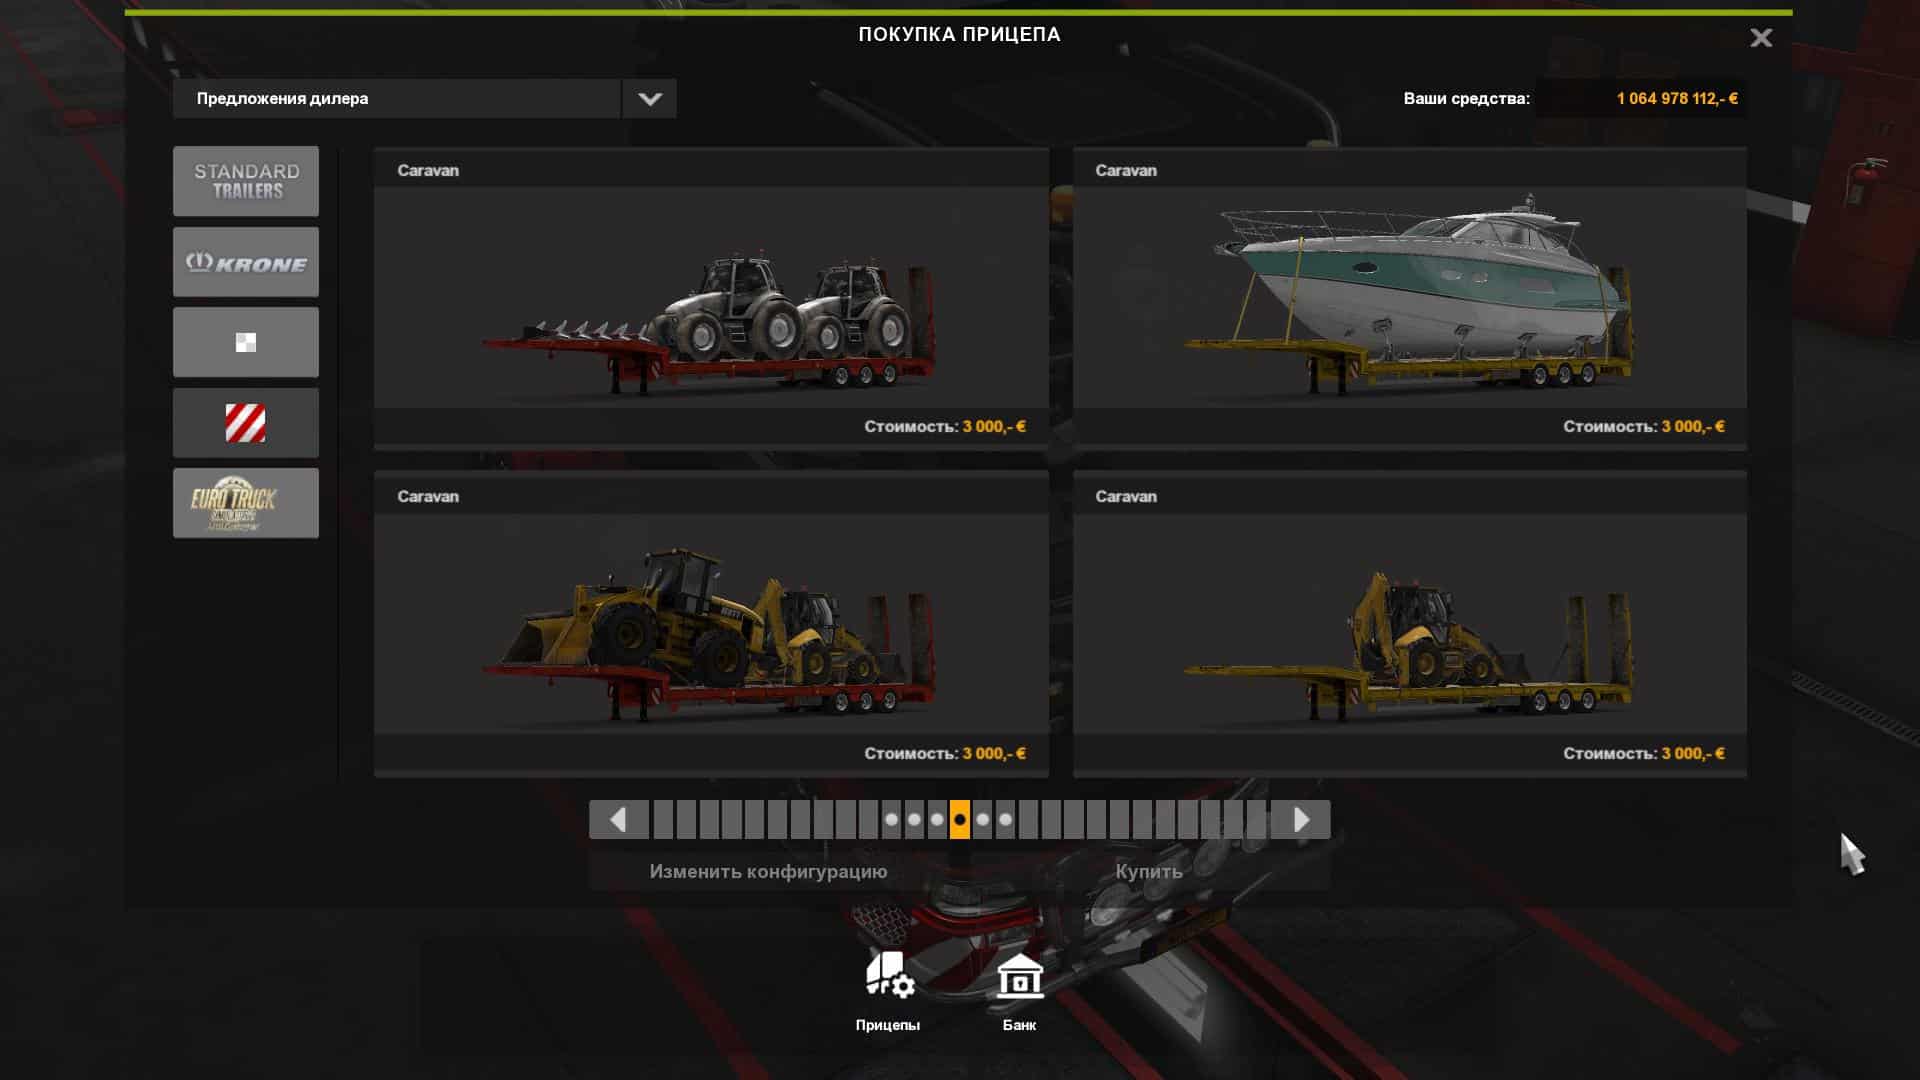The width and height of the screenshot is (1920, 1080).
Task: Choose the red-white striped brand icon
Action: [246, 423]
